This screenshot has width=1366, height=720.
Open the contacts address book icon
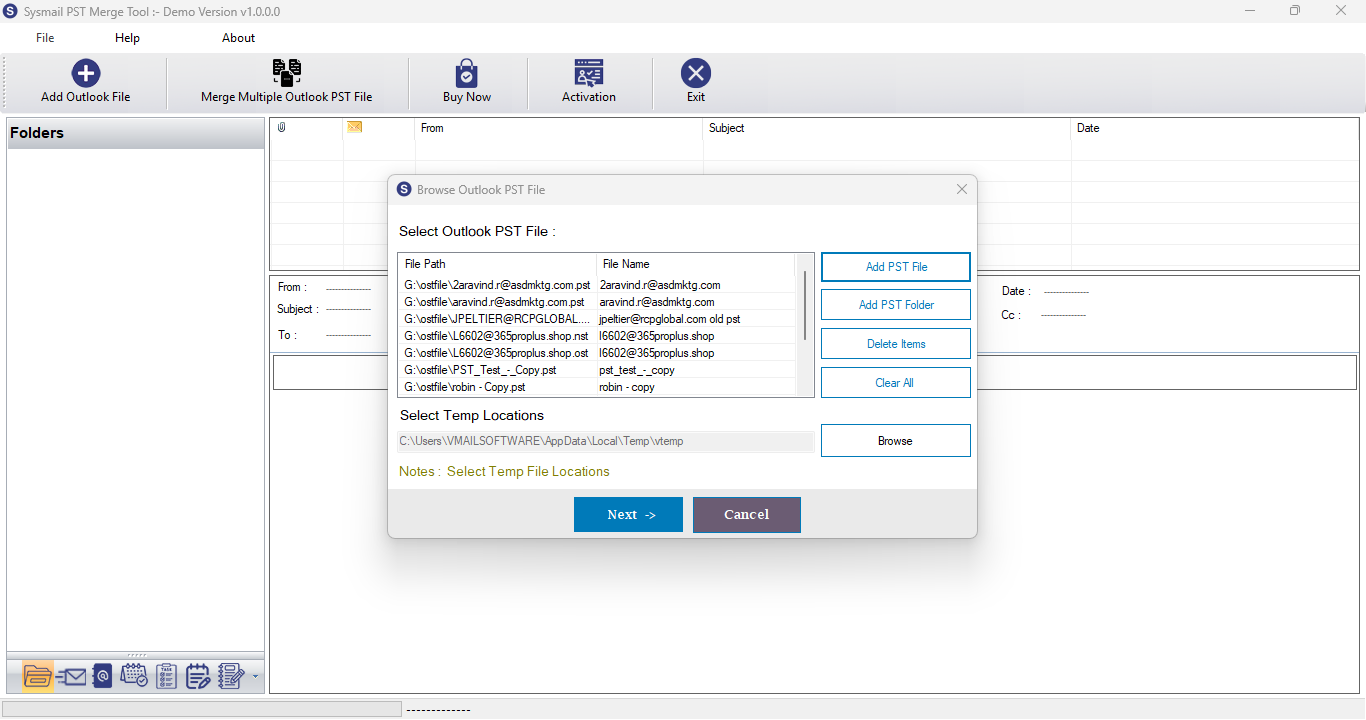pos(102,676)
